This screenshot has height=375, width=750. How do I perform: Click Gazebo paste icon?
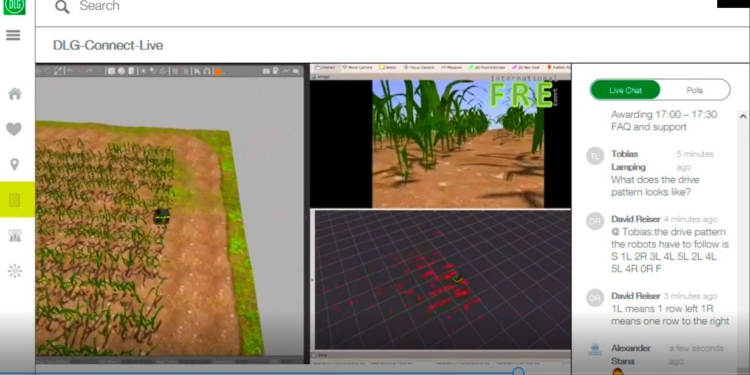[x=186, y=71]
